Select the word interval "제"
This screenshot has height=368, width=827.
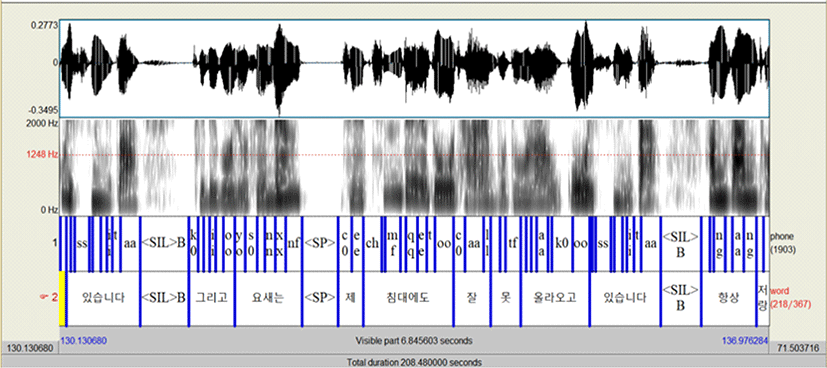point(350,298)
